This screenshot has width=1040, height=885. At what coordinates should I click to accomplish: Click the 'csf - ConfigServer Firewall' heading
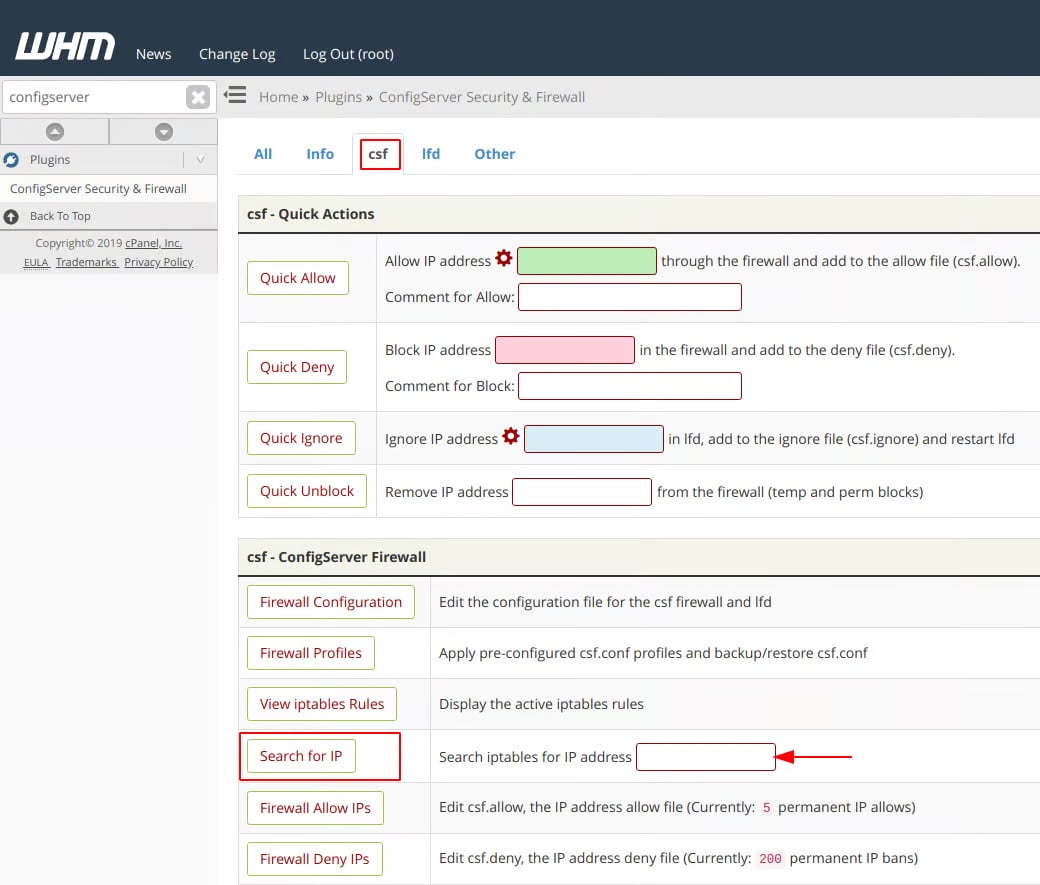(x=336, y=557)
